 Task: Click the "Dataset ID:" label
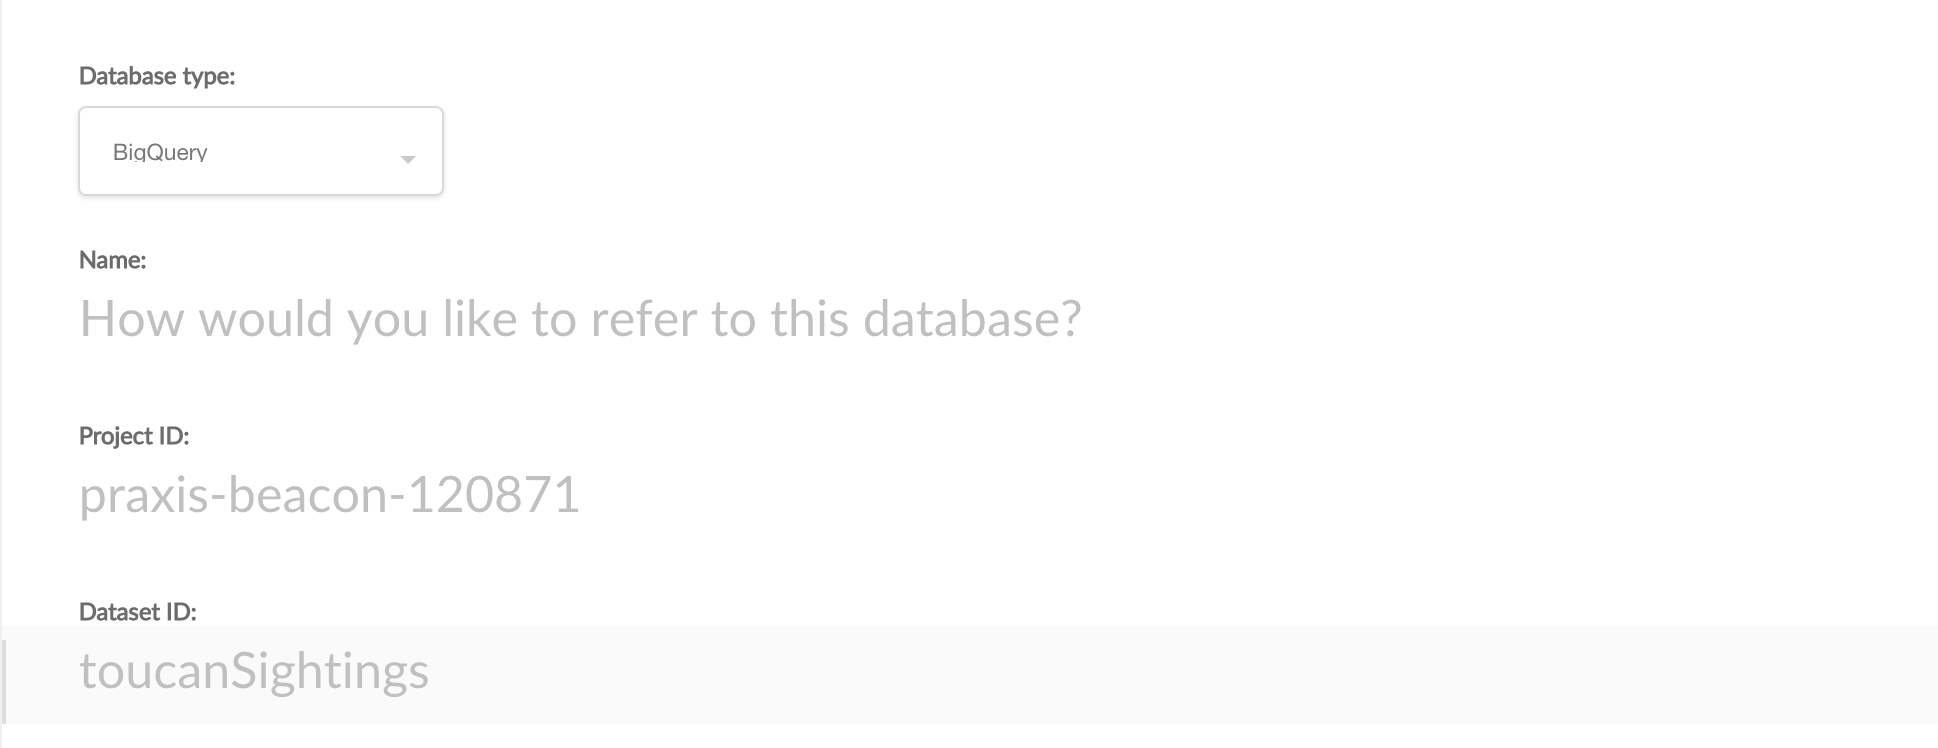tap(138, 612)
